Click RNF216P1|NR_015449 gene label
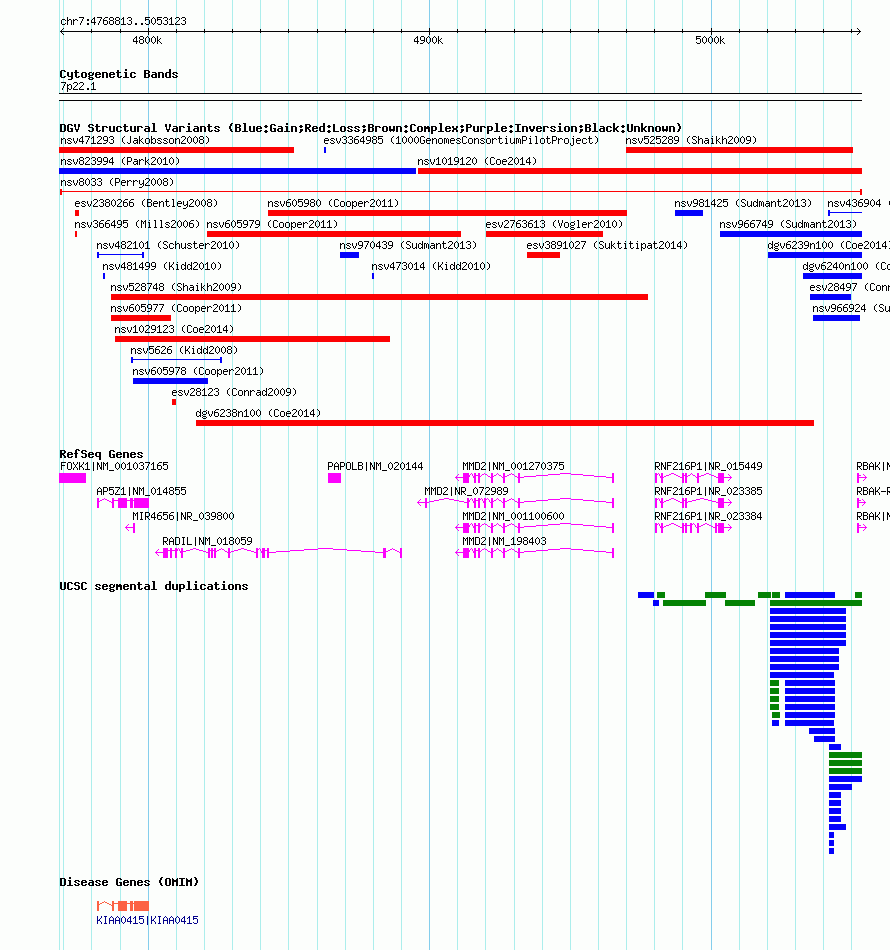This screenshot has height=950, width=890. [x=708, y=467]
